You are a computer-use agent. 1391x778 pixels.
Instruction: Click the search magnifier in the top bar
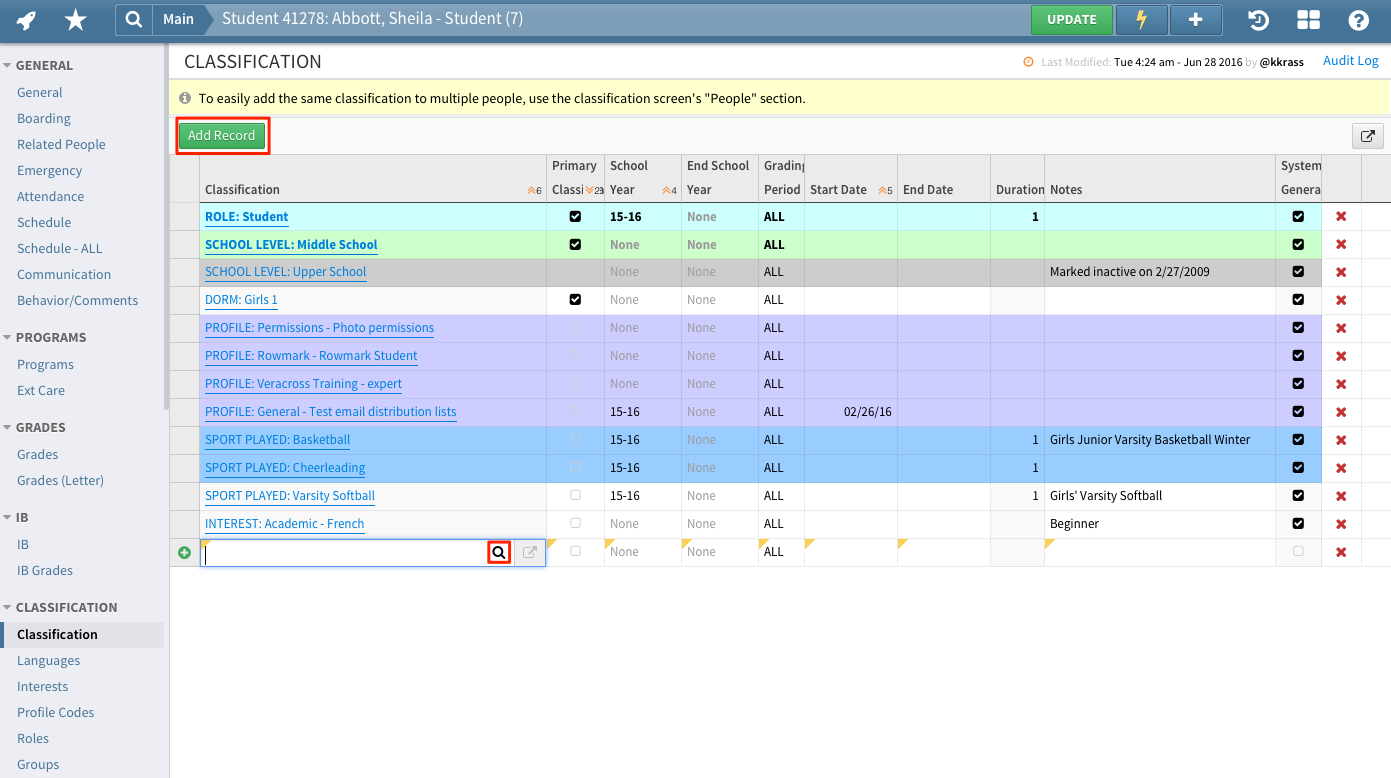pos(135,19)
